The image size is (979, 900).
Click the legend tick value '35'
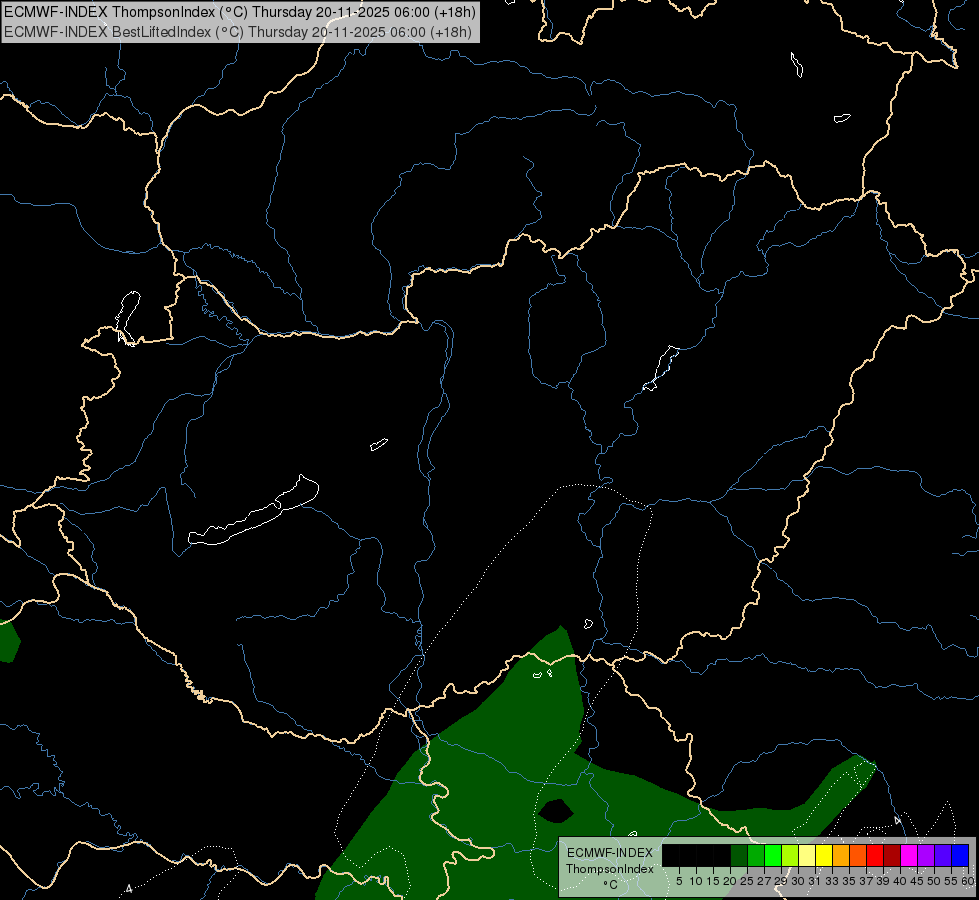coord(849,881)
